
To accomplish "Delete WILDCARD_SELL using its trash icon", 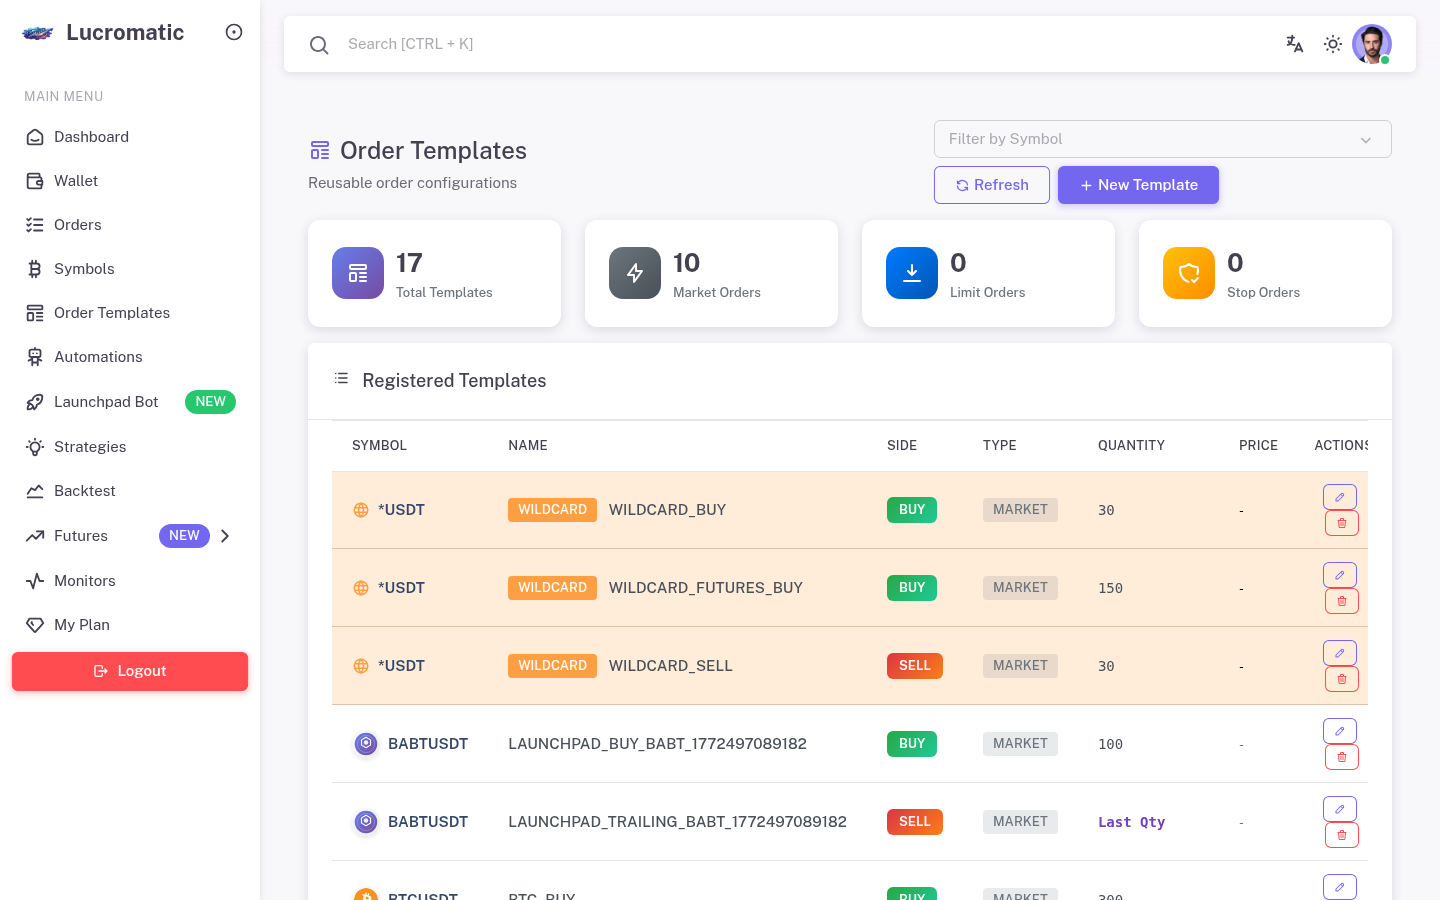I will point(1342,678).
